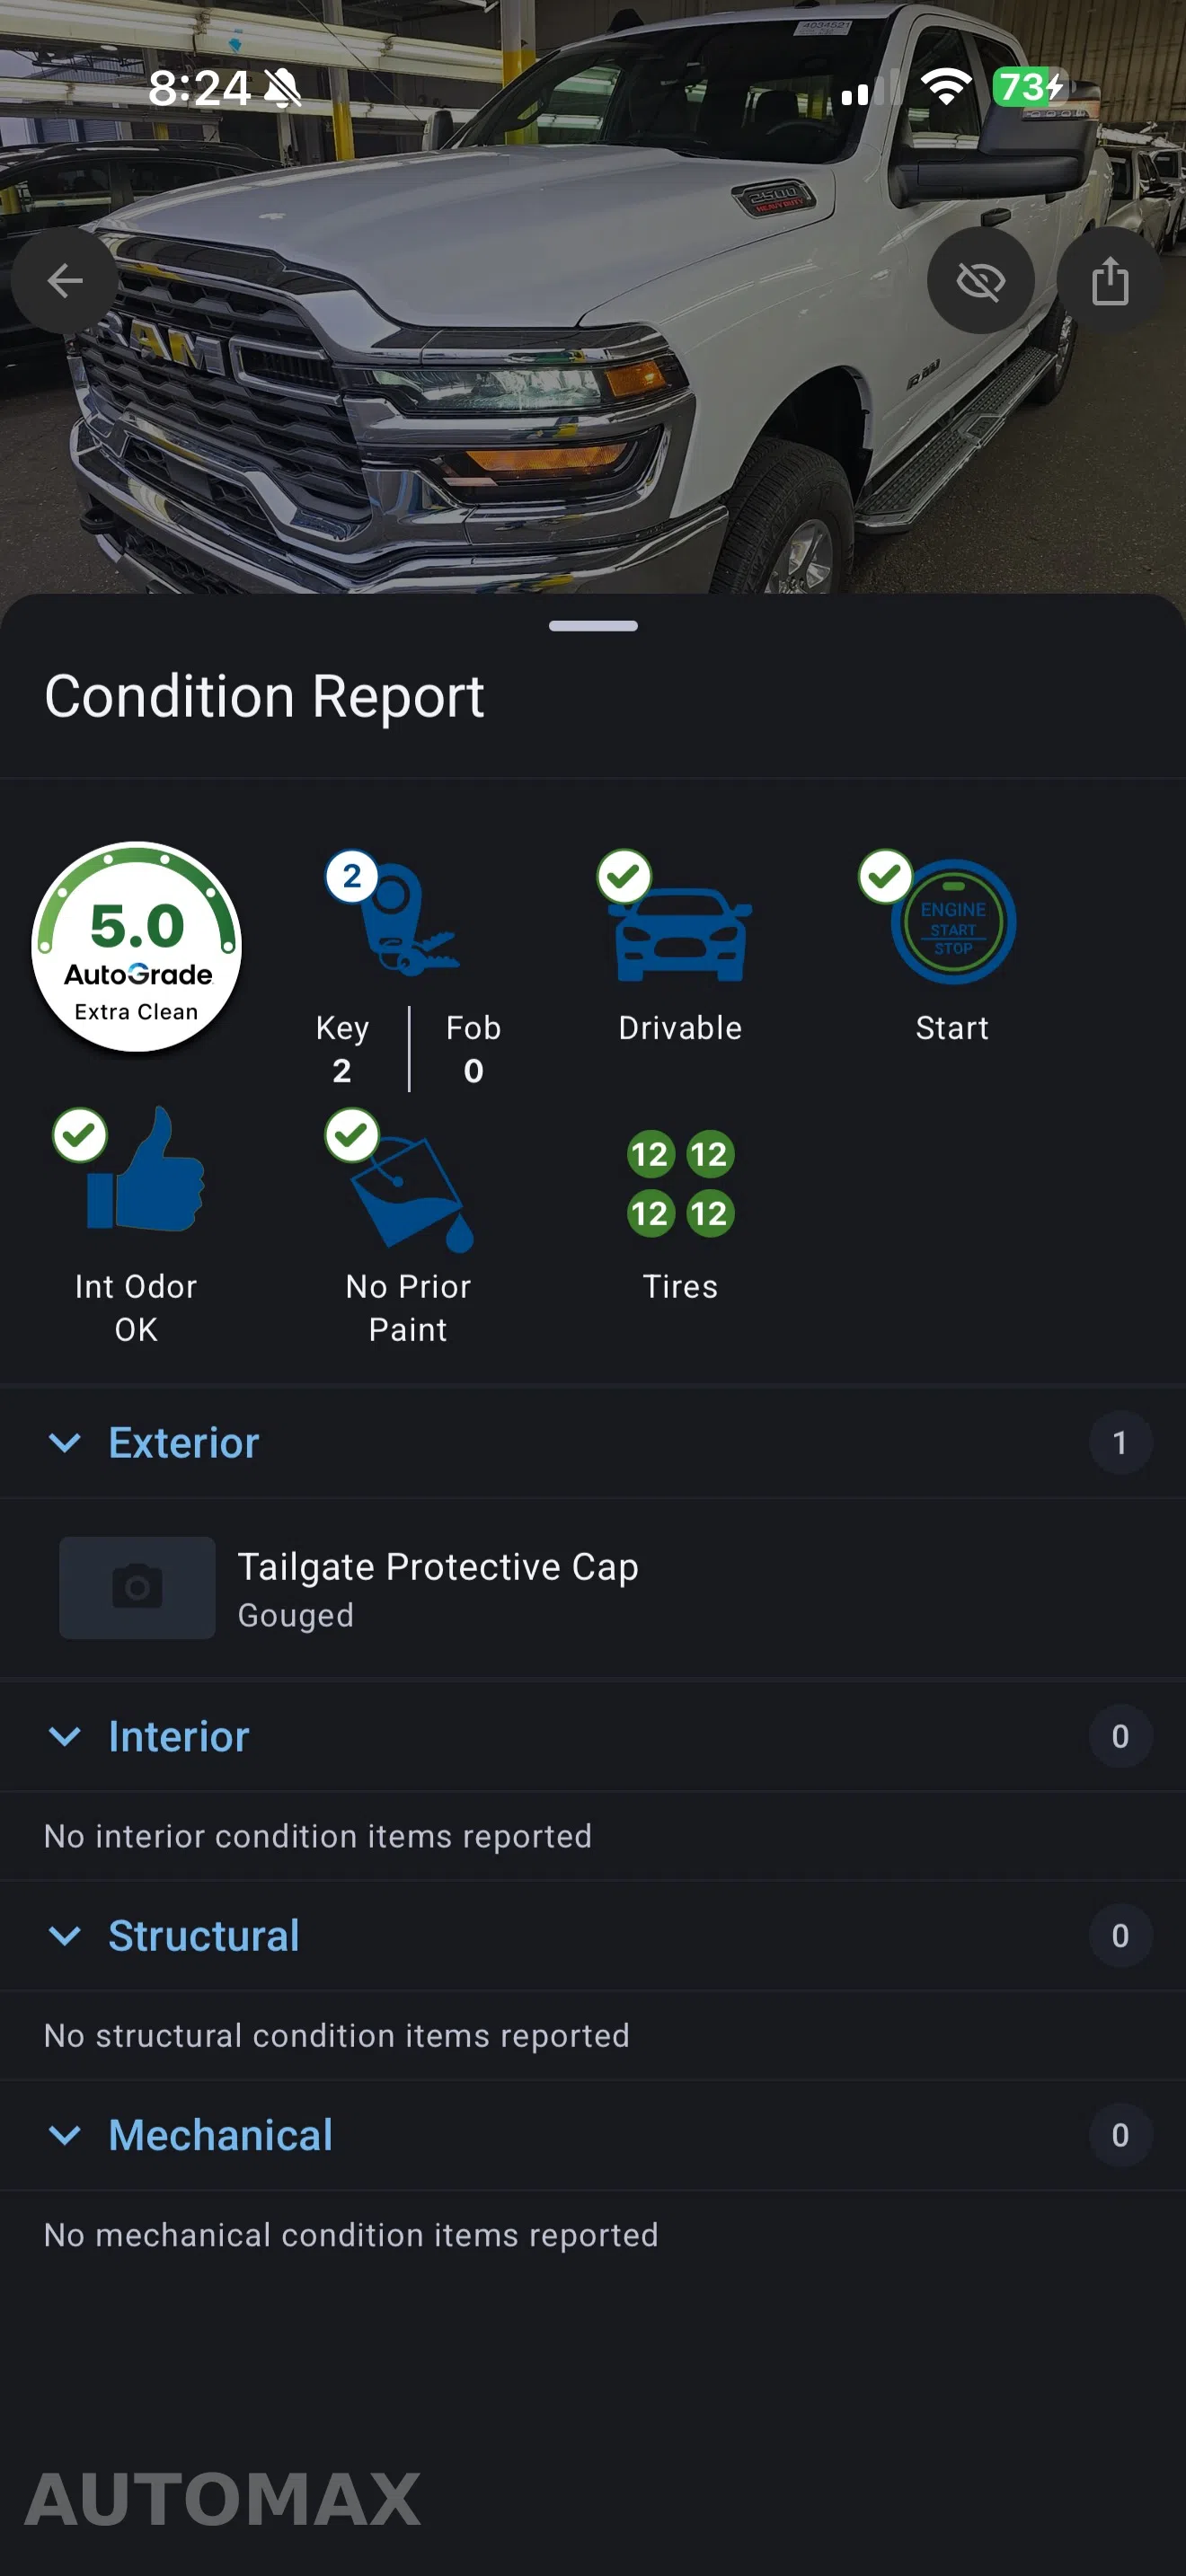Tap the Mechanical section heading
The image size is (1186, 2576).
(220, 2135)
